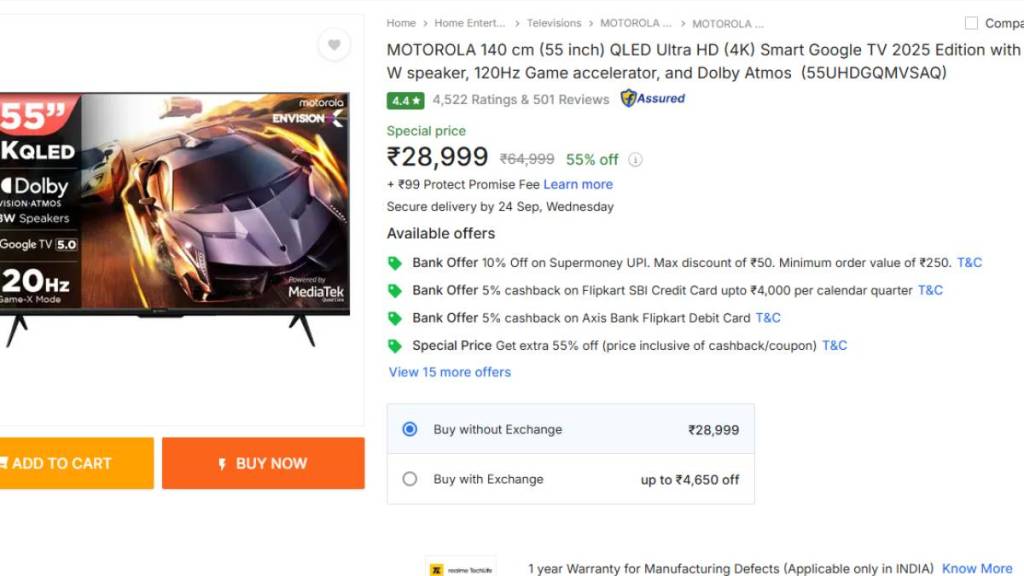Select Buy with Exchange option

[x=410, y=479]
